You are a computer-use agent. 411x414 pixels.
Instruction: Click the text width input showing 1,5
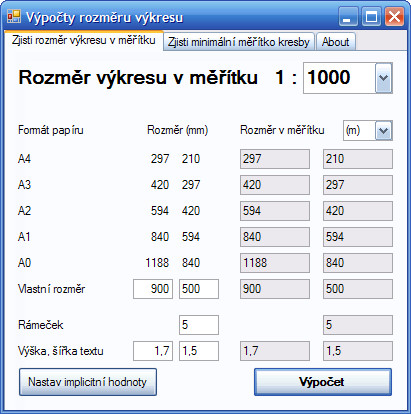pos(199,351)
